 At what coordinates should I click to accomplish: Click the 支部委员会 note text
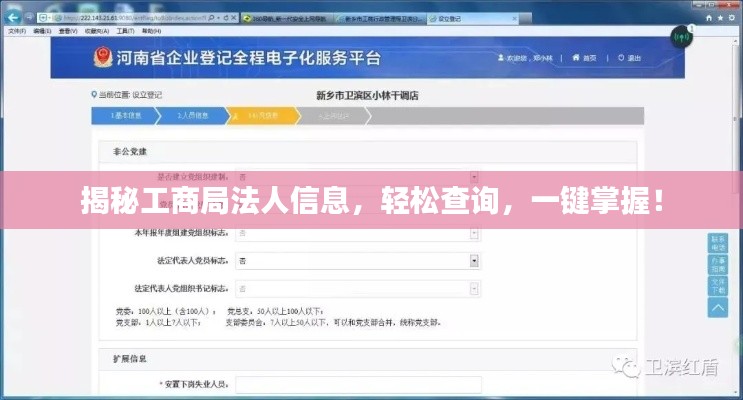(x=333, y=323)
